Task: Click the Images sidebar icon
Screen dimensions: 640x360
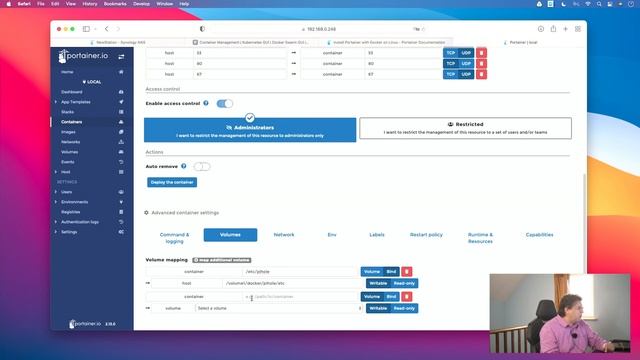Action: pos(121,132)
